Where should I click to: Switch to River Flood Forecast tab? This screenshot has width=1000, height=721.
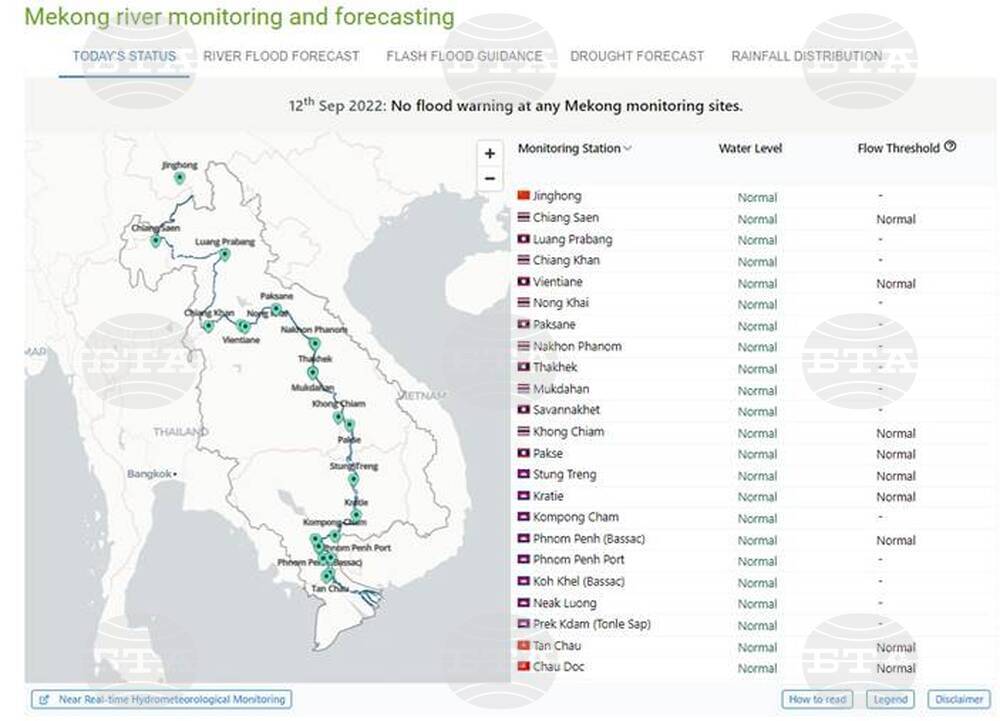click(x=281, y=56)
